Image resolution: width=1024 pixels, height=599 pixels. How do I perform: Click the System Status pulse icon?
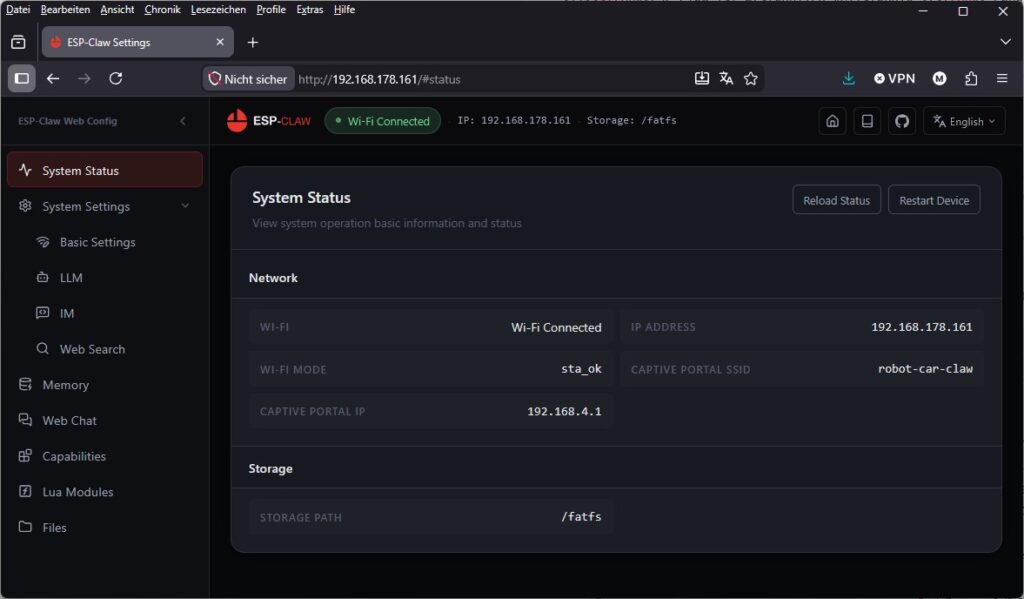click(x=25, y=170)
